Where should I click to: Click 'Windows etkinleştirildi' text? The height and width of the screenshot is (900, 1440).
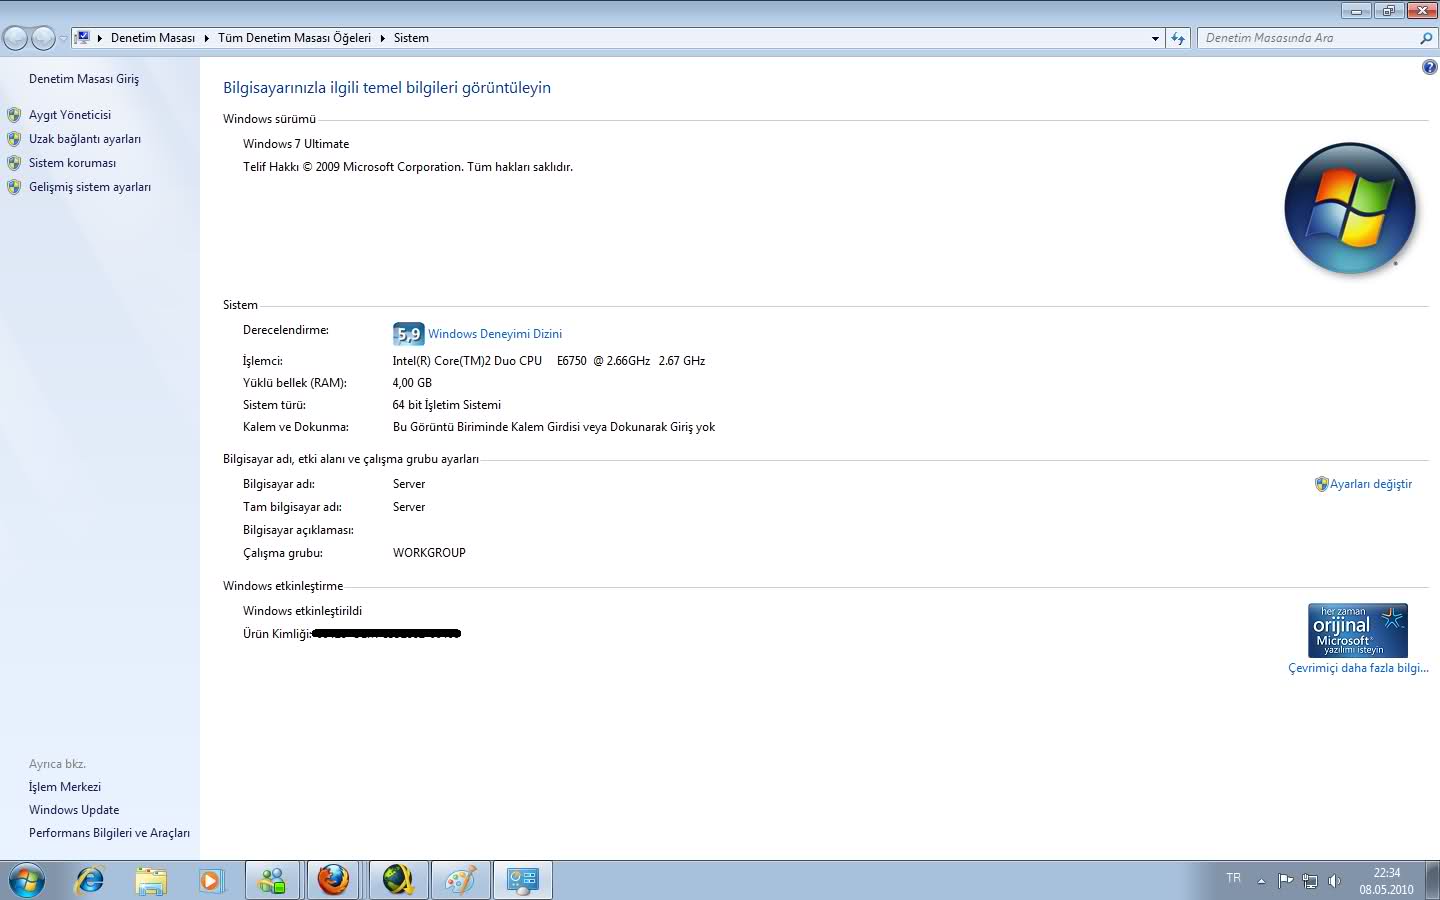pos(302,611)
